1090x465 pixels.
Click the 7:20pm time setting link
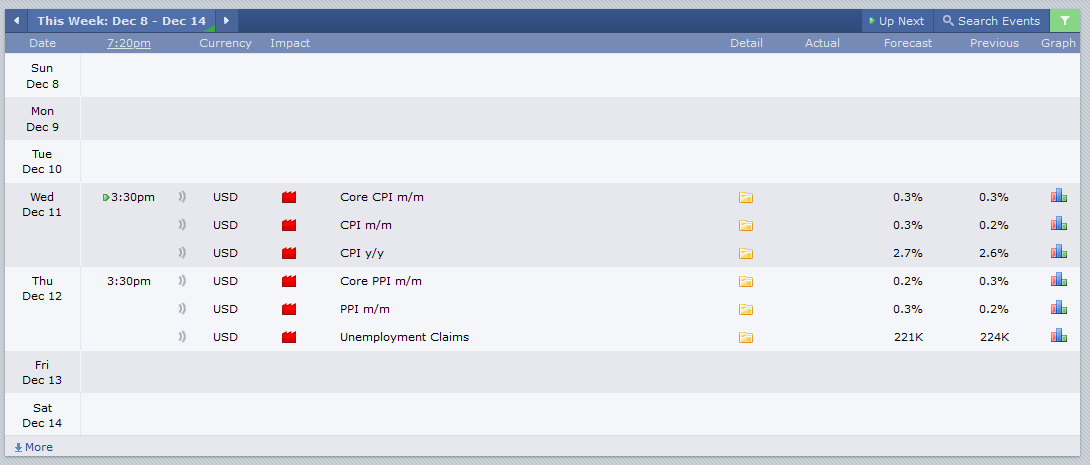129,43
